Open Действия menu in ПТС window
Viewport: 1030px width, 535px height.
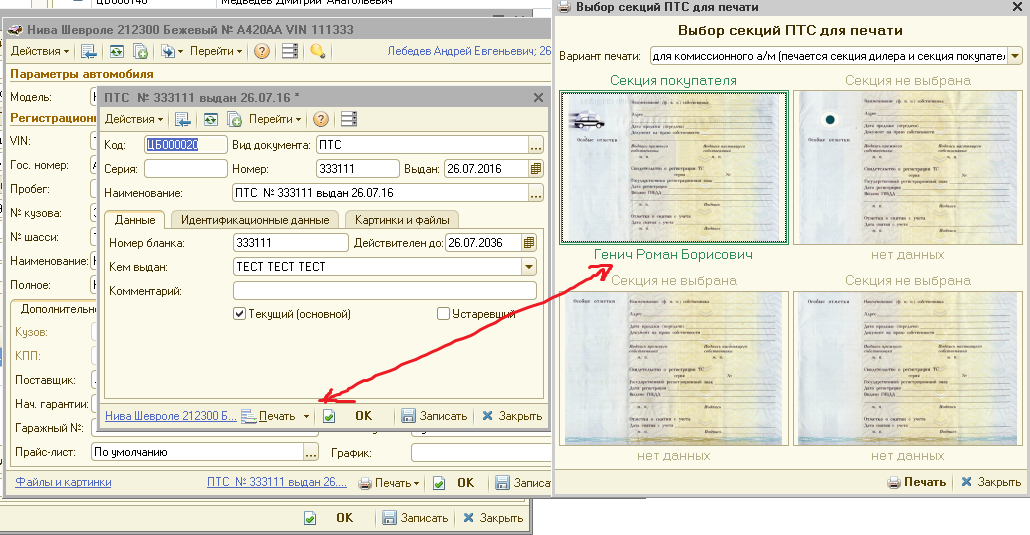tap(134, 119)
